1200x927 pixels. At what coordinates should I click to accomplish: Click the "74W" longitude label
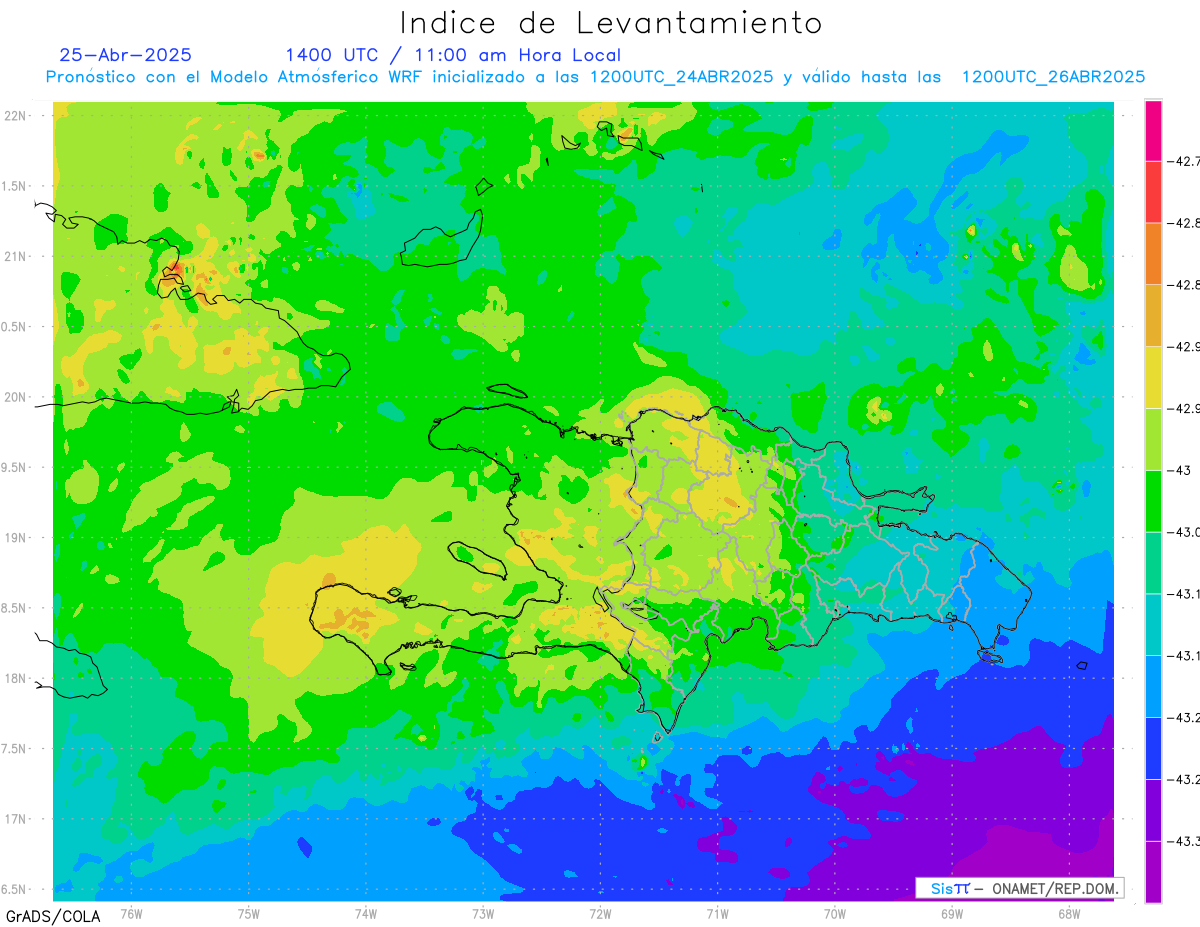point(366,913)
